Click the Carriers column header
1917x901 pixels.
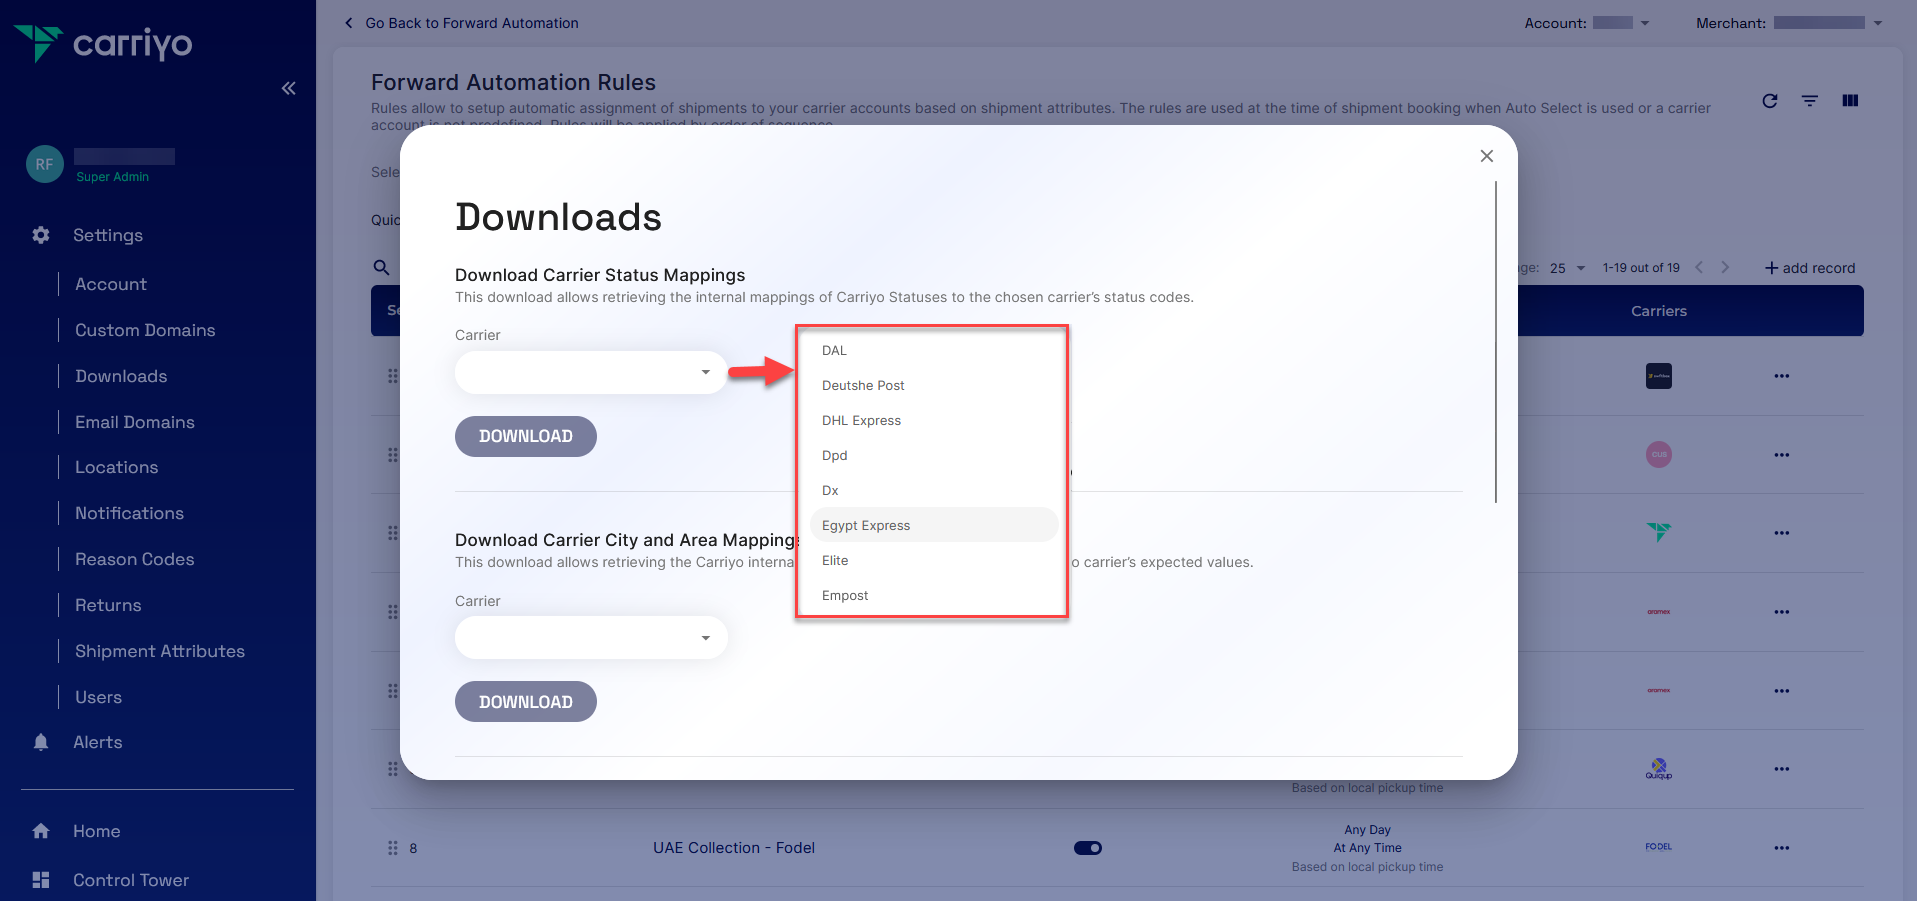coord(1659,311)
